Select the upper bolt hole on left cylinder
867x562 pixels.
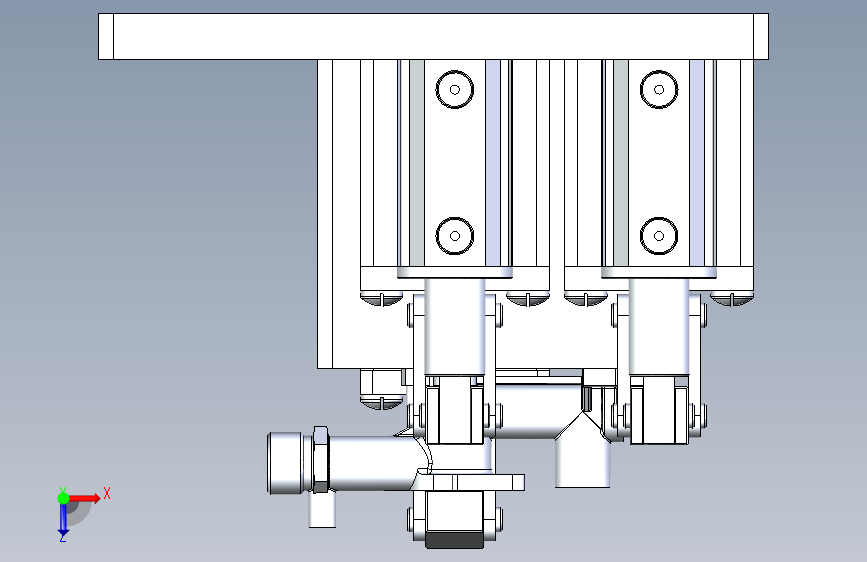point(455,89)
